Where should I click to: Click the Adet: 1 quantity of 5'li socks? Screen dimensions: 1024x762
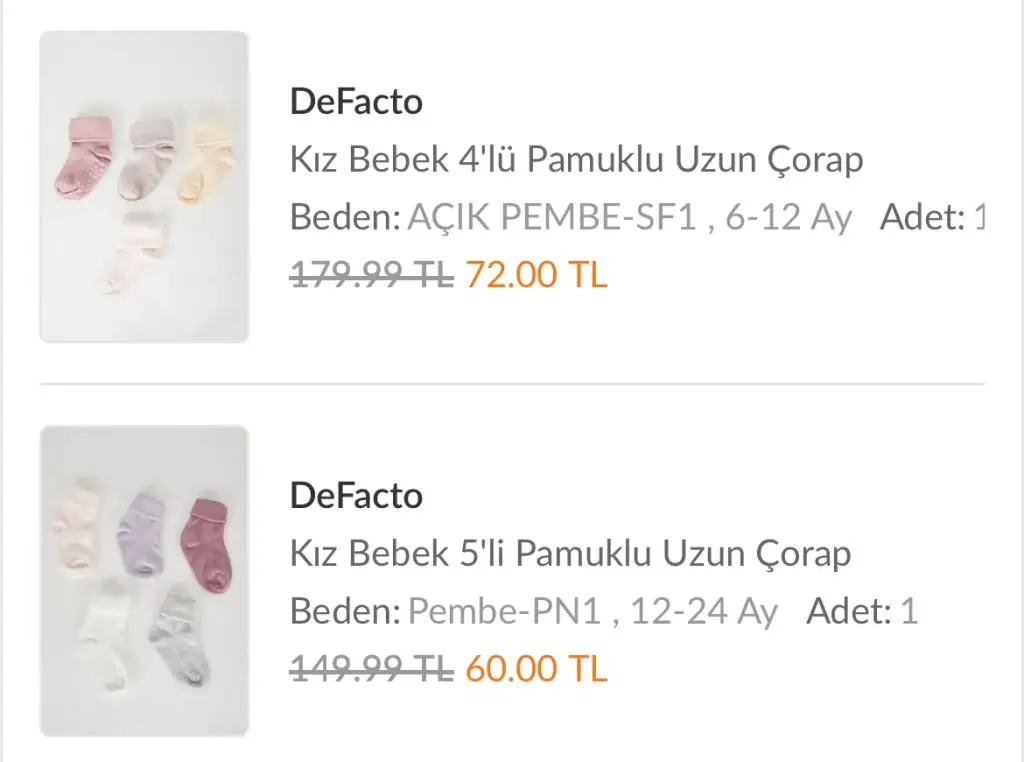pos(862,611)
